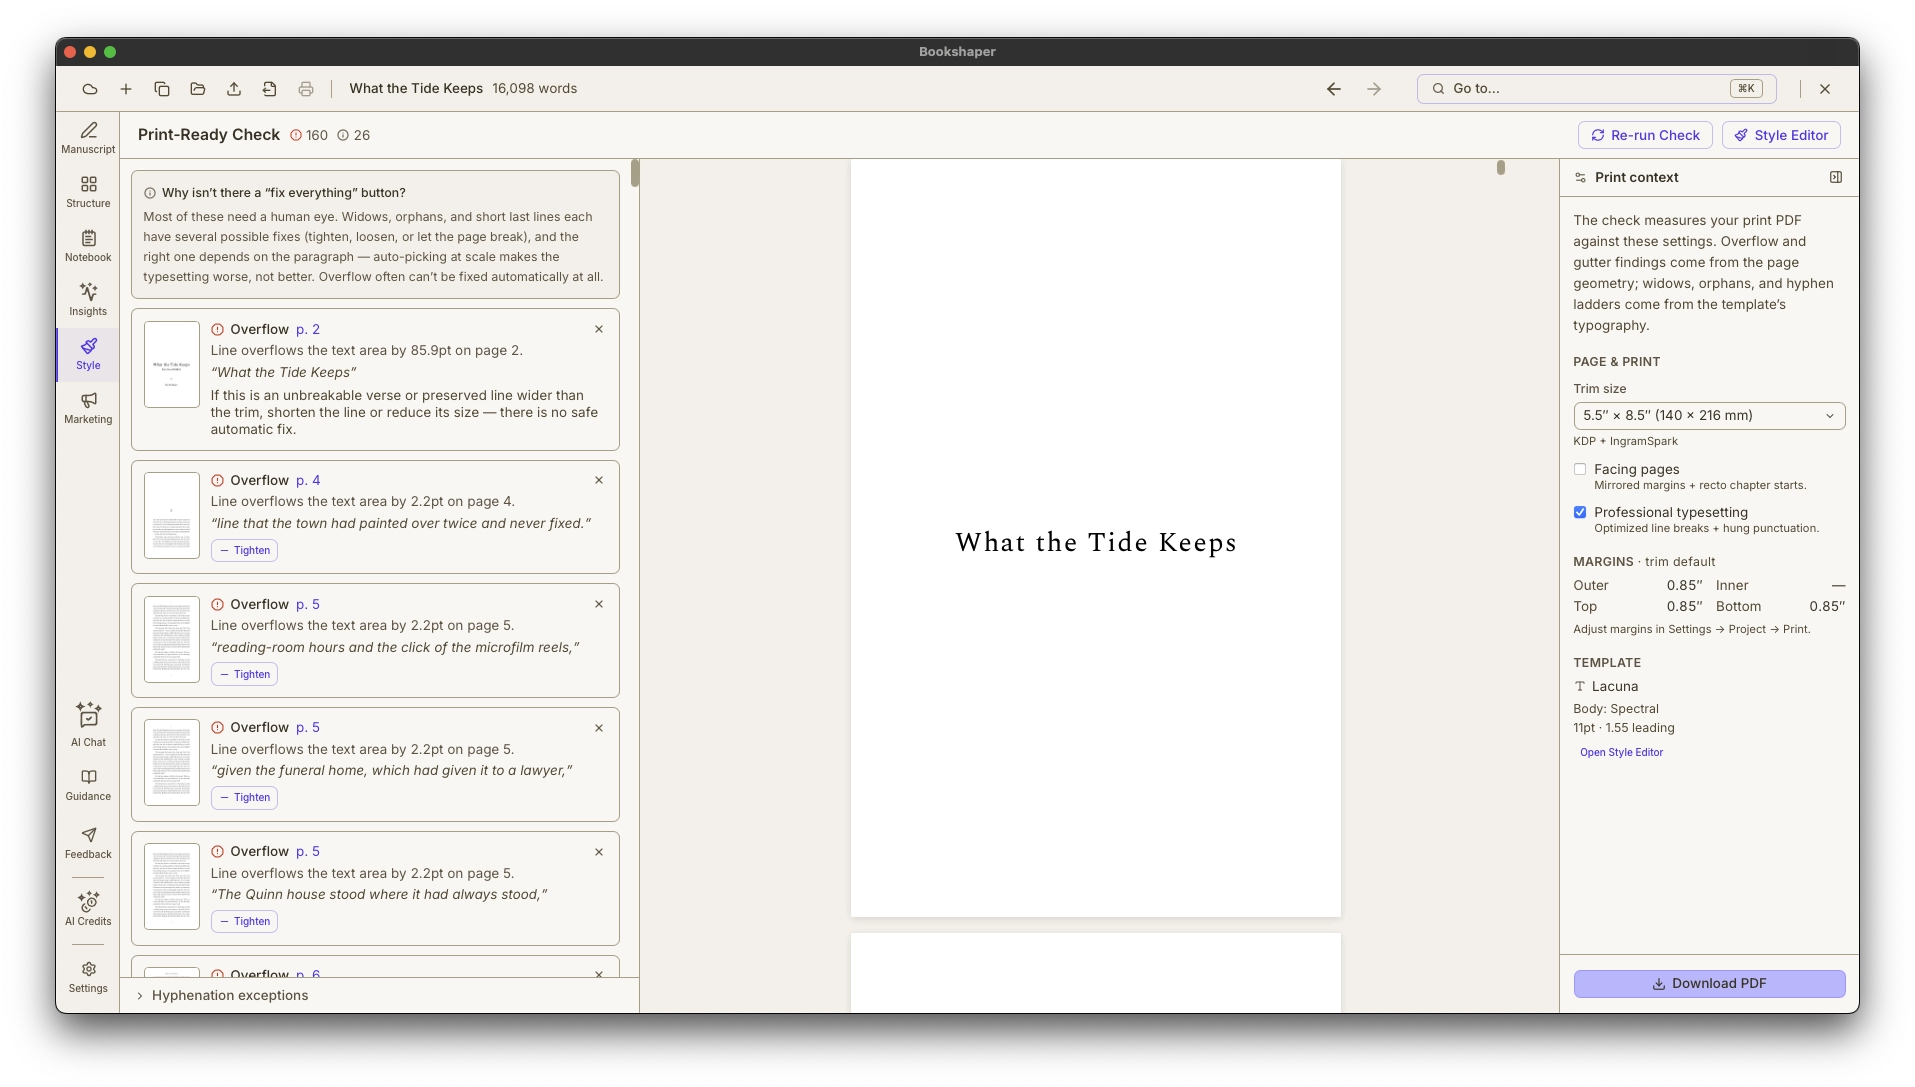Enable the Facing pages checkbox
Viewport: 1915px width, 1087px height.
click(x=1580, y=469)
